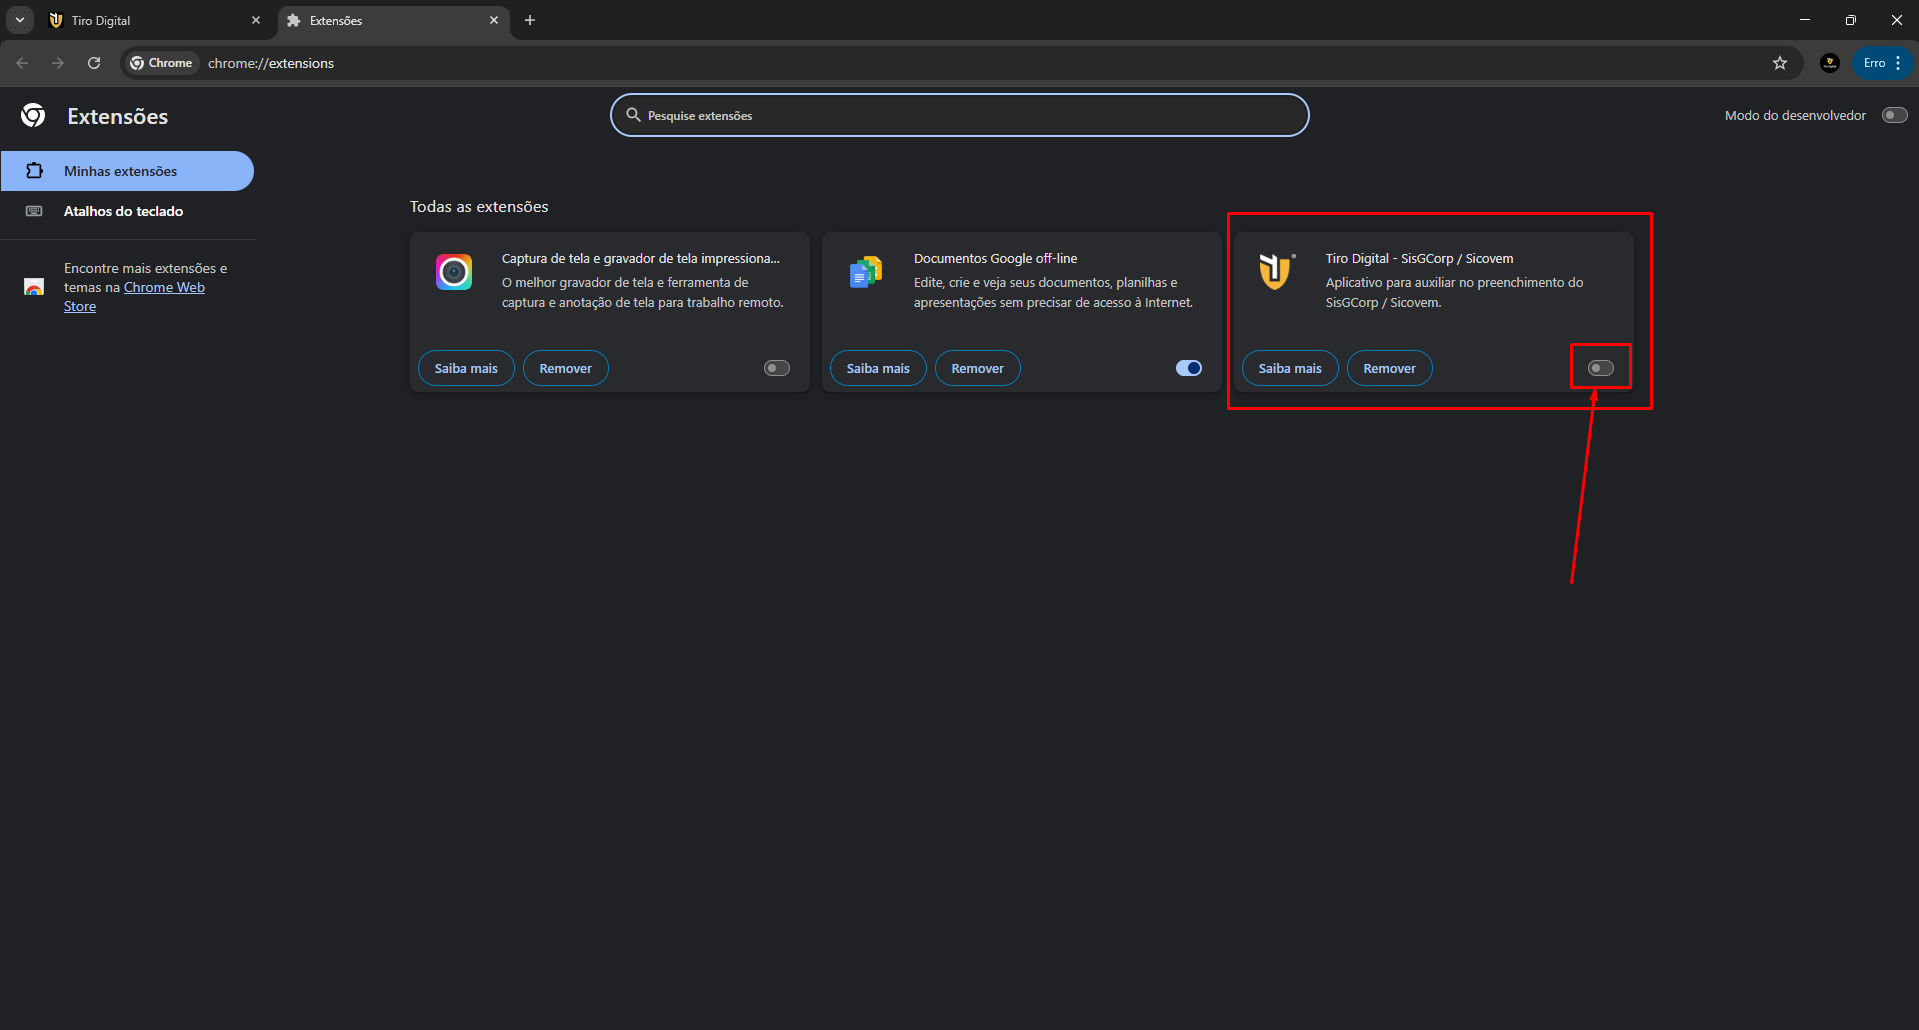Click the Minhas extensões puzzle icon
The image size is (1919, 1030).
[x=34, y=170]
